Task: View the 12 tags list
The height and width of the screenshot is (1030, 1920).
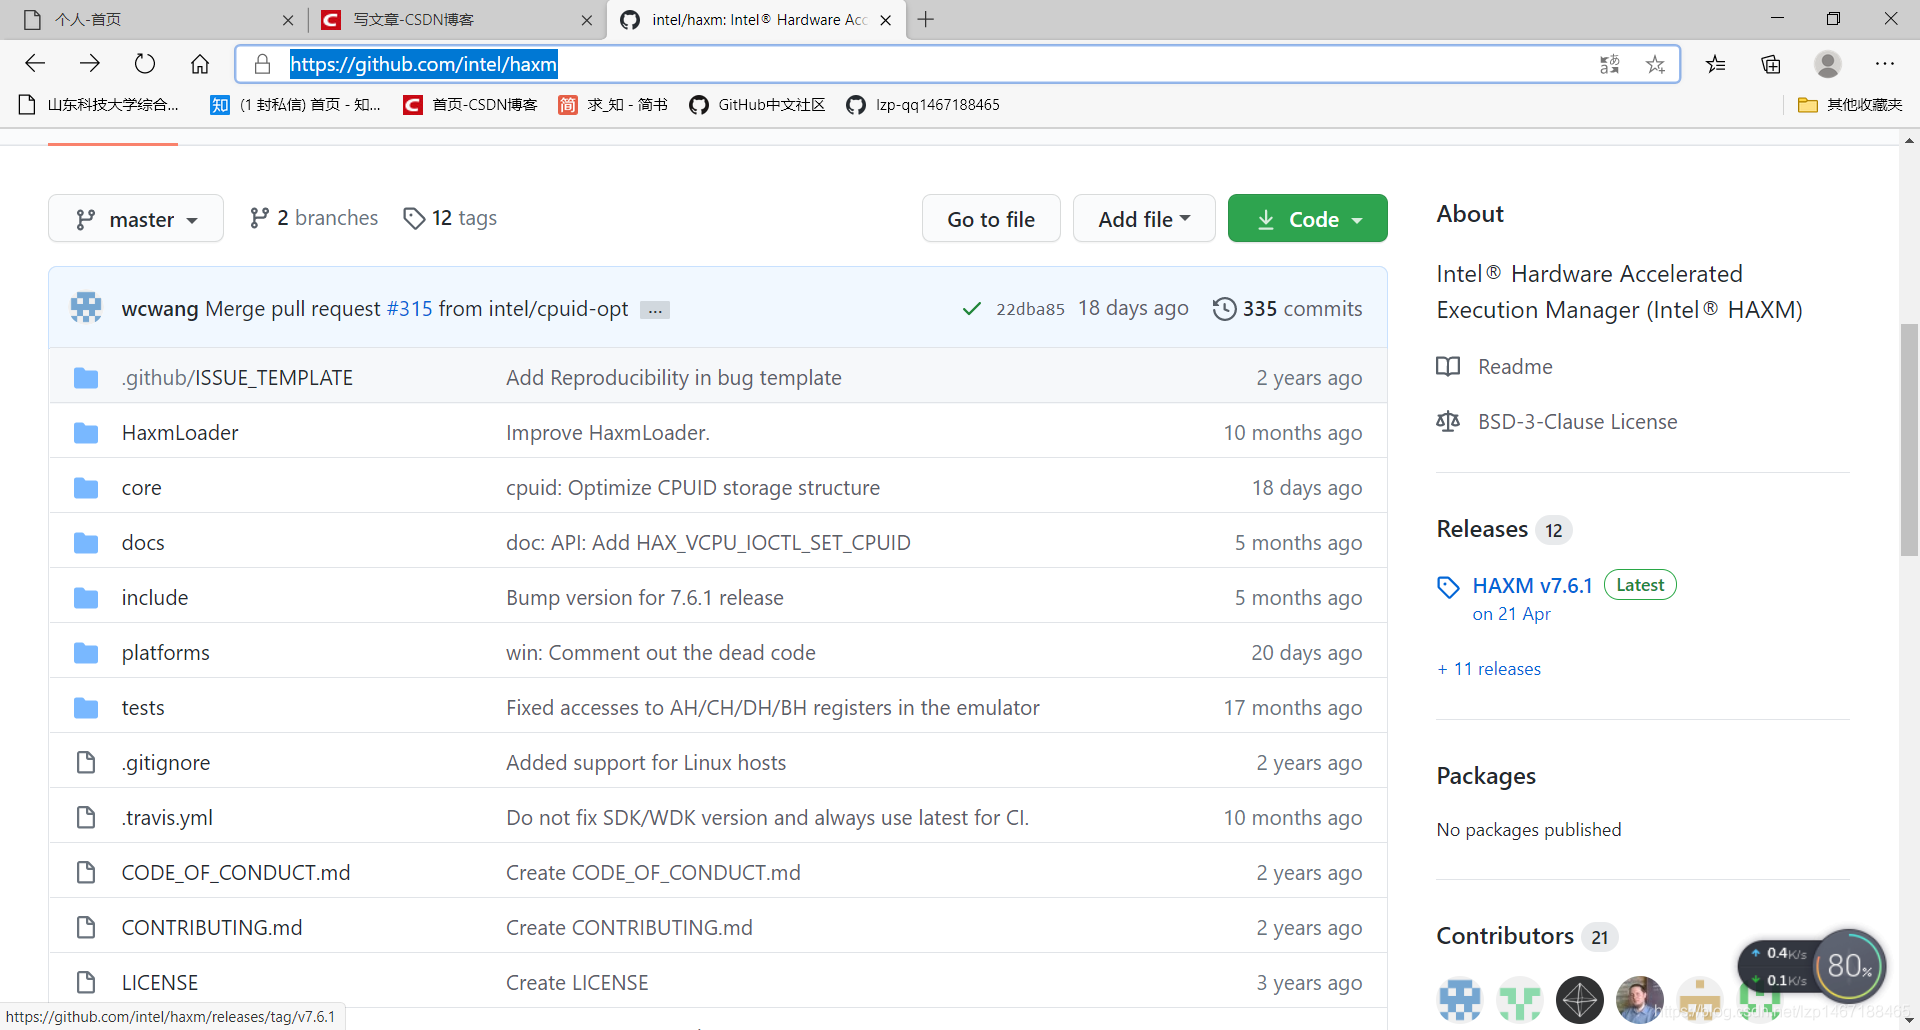Action: pyautogui.click(x=450, y=218)
